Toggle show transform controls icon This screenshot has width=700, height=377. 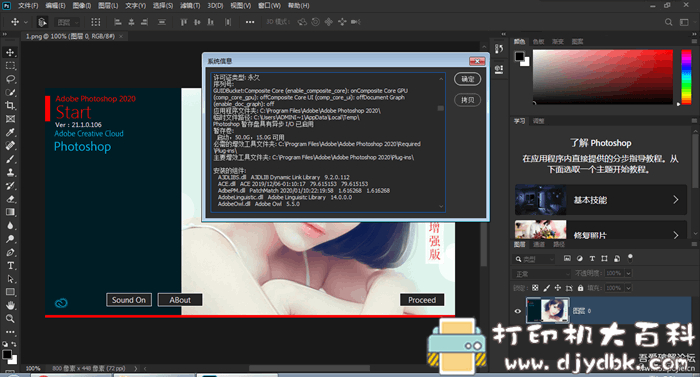click(x=96, y=22)
